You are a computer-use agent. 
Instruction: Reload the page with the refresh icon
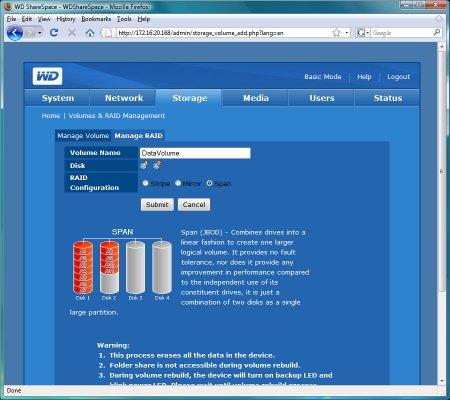[54, 33]
